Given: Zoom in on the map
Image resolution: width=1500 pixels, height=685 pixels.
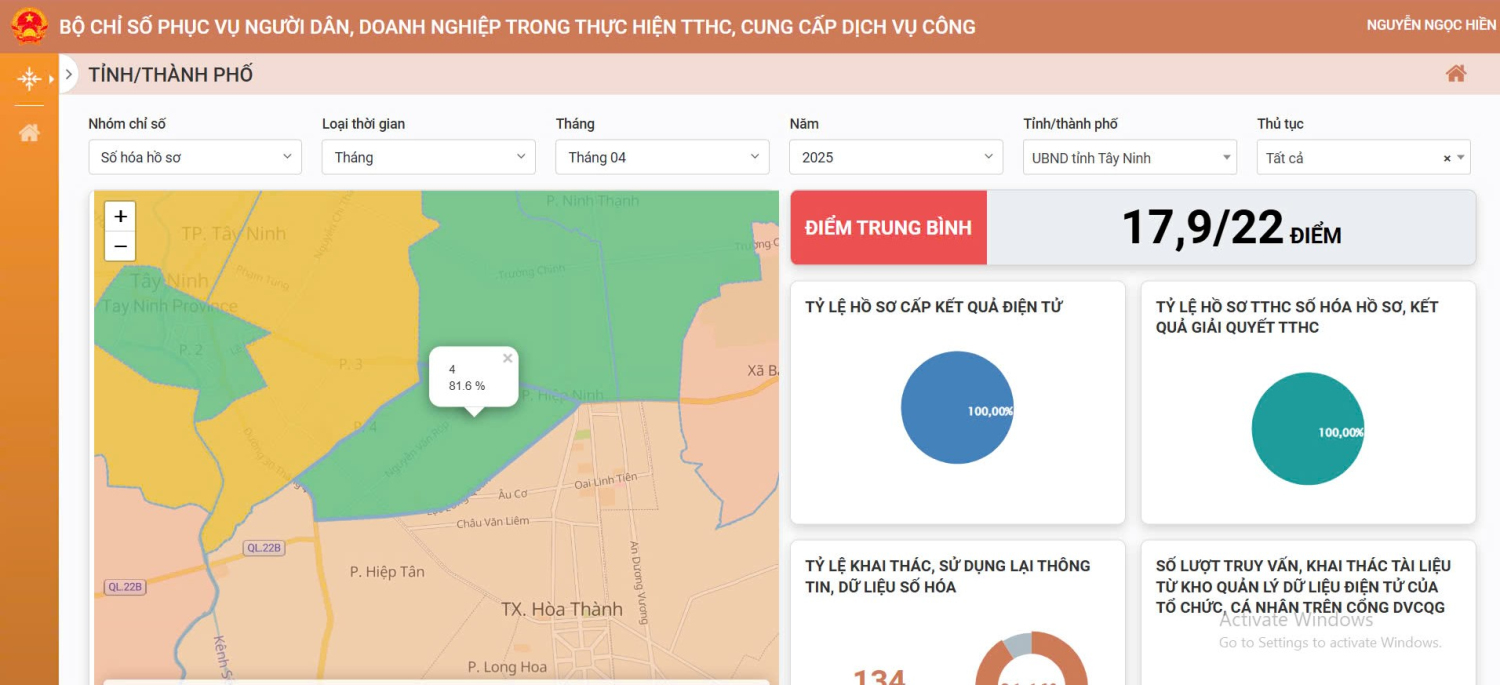Looking at the screenshot, I should 120,216.
